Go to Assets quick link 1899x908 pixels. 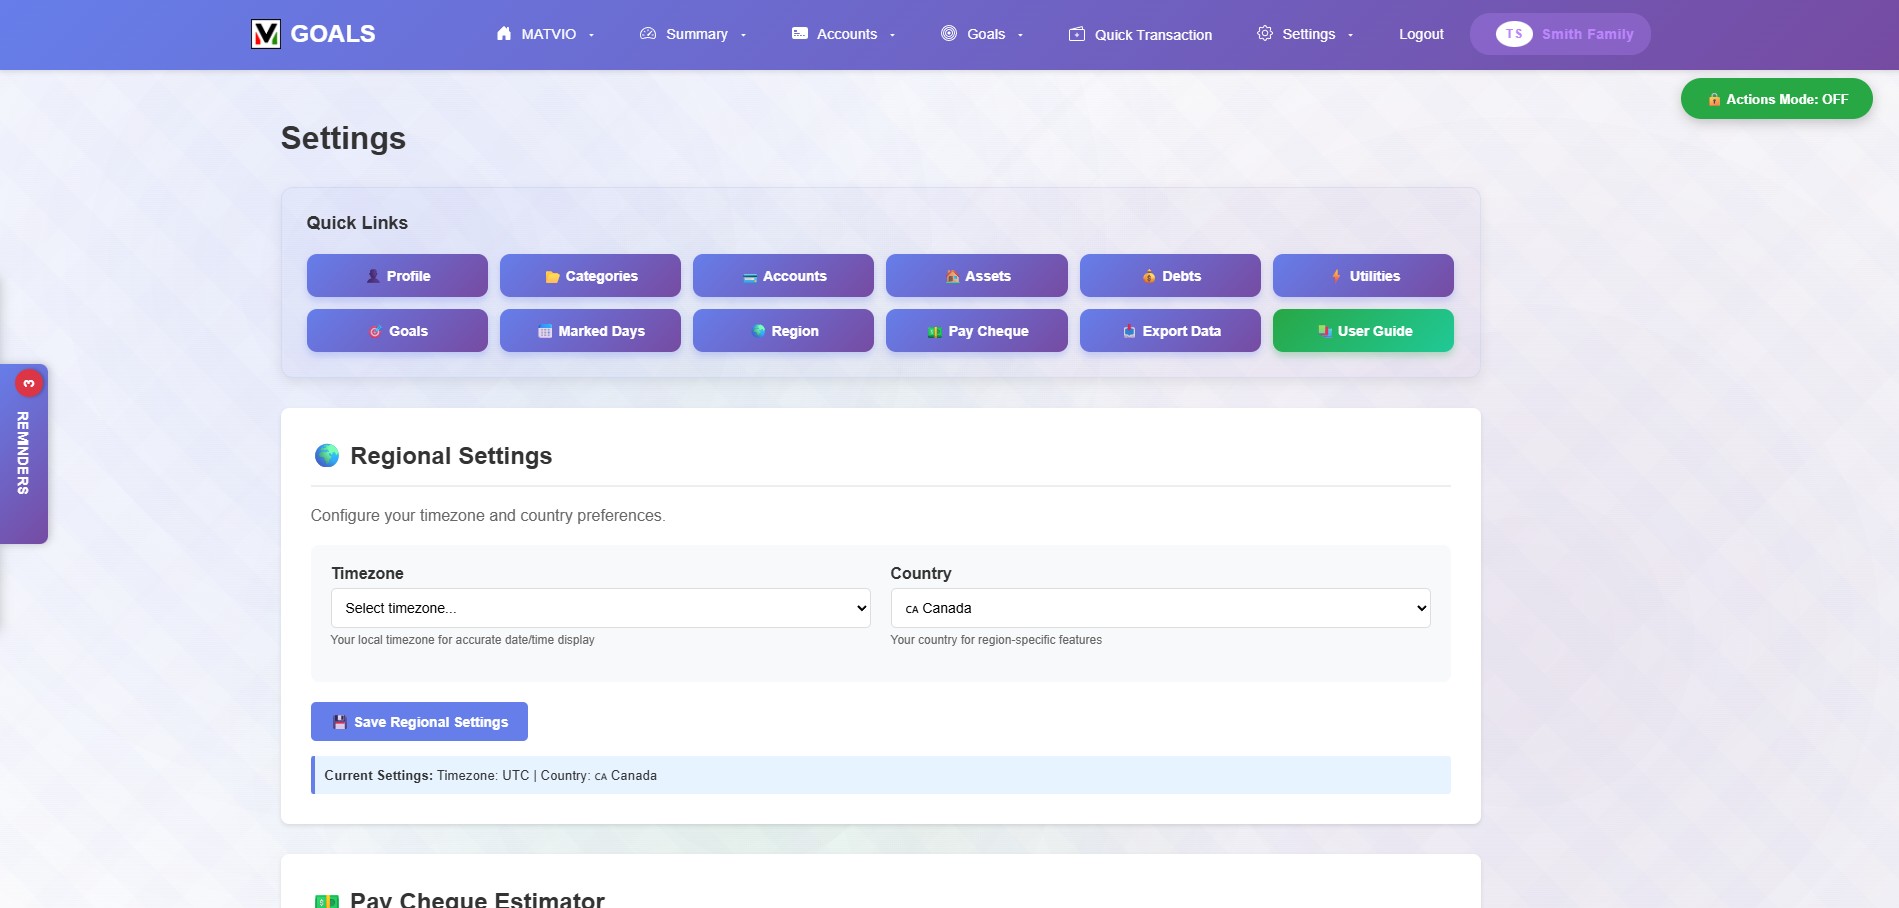point(976,276)
